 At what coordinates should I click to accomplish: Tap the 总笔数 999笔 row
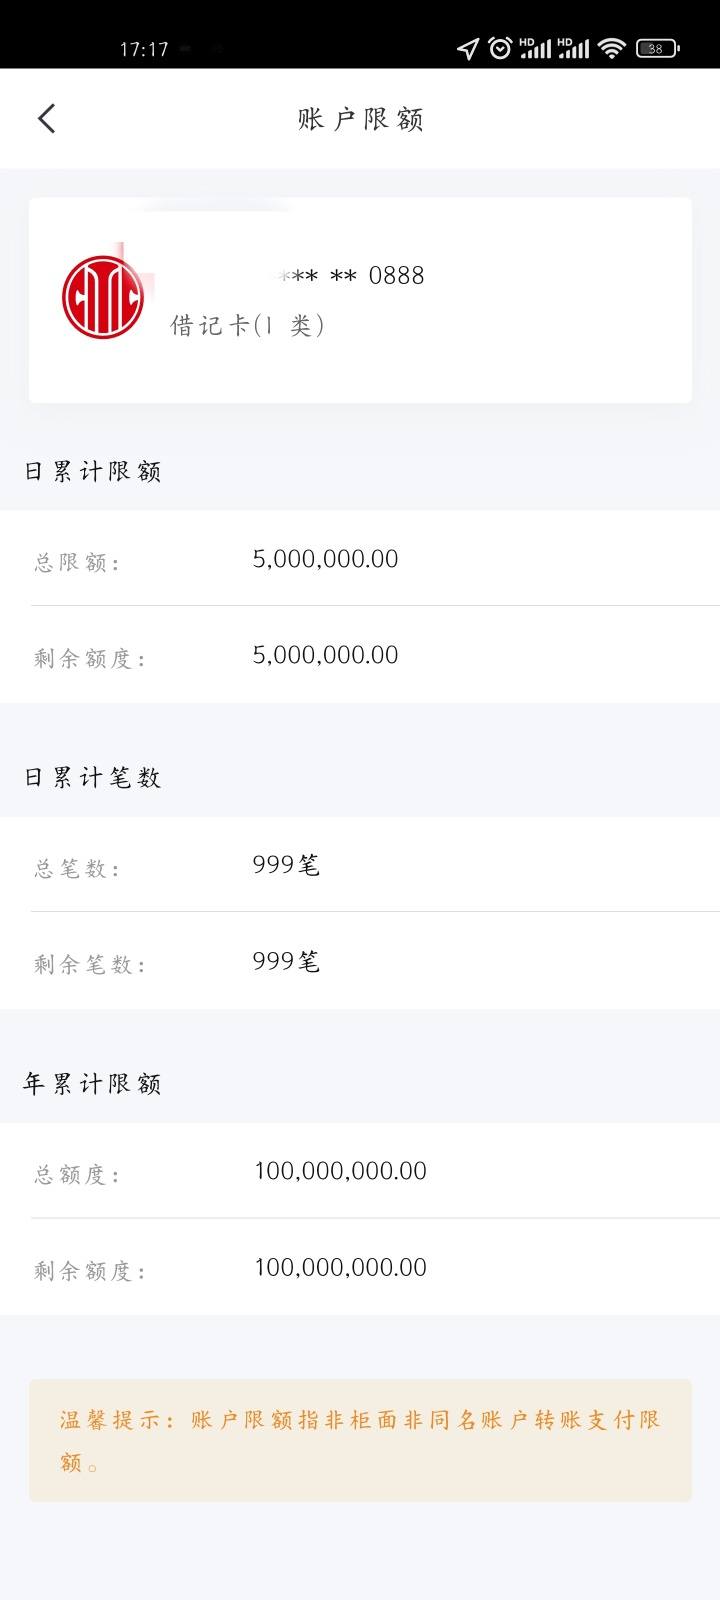[x=360, y=865]
